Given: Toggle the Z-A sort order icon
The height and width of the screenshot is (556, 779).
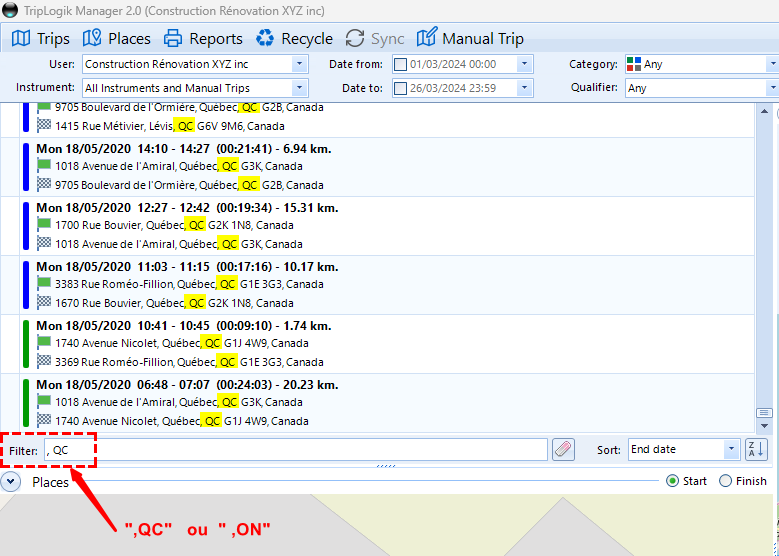Looking at the screenshot, I should [757, 450].
